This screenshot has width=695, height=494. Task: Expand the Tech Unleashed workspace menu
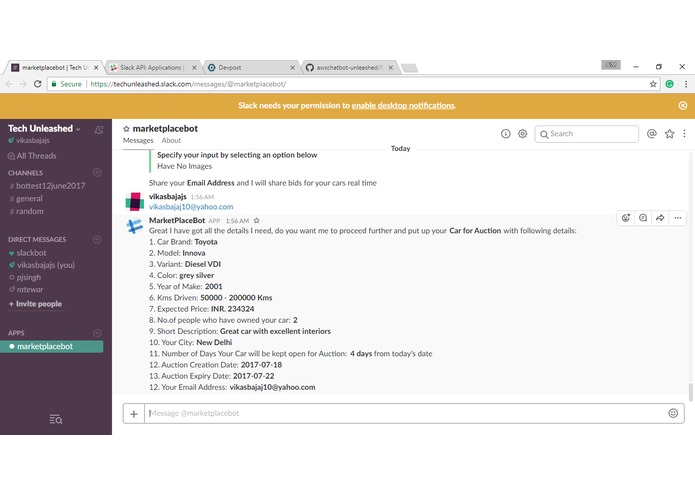44,128
